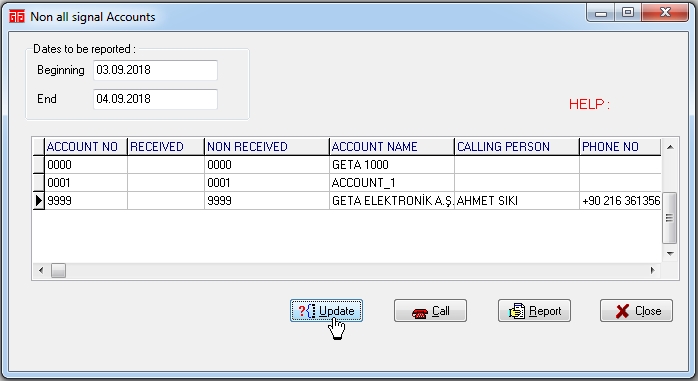This screenshot has width=698, height=381.
Task: Click the NON RECEIVED column header
Action: (267, 146)
